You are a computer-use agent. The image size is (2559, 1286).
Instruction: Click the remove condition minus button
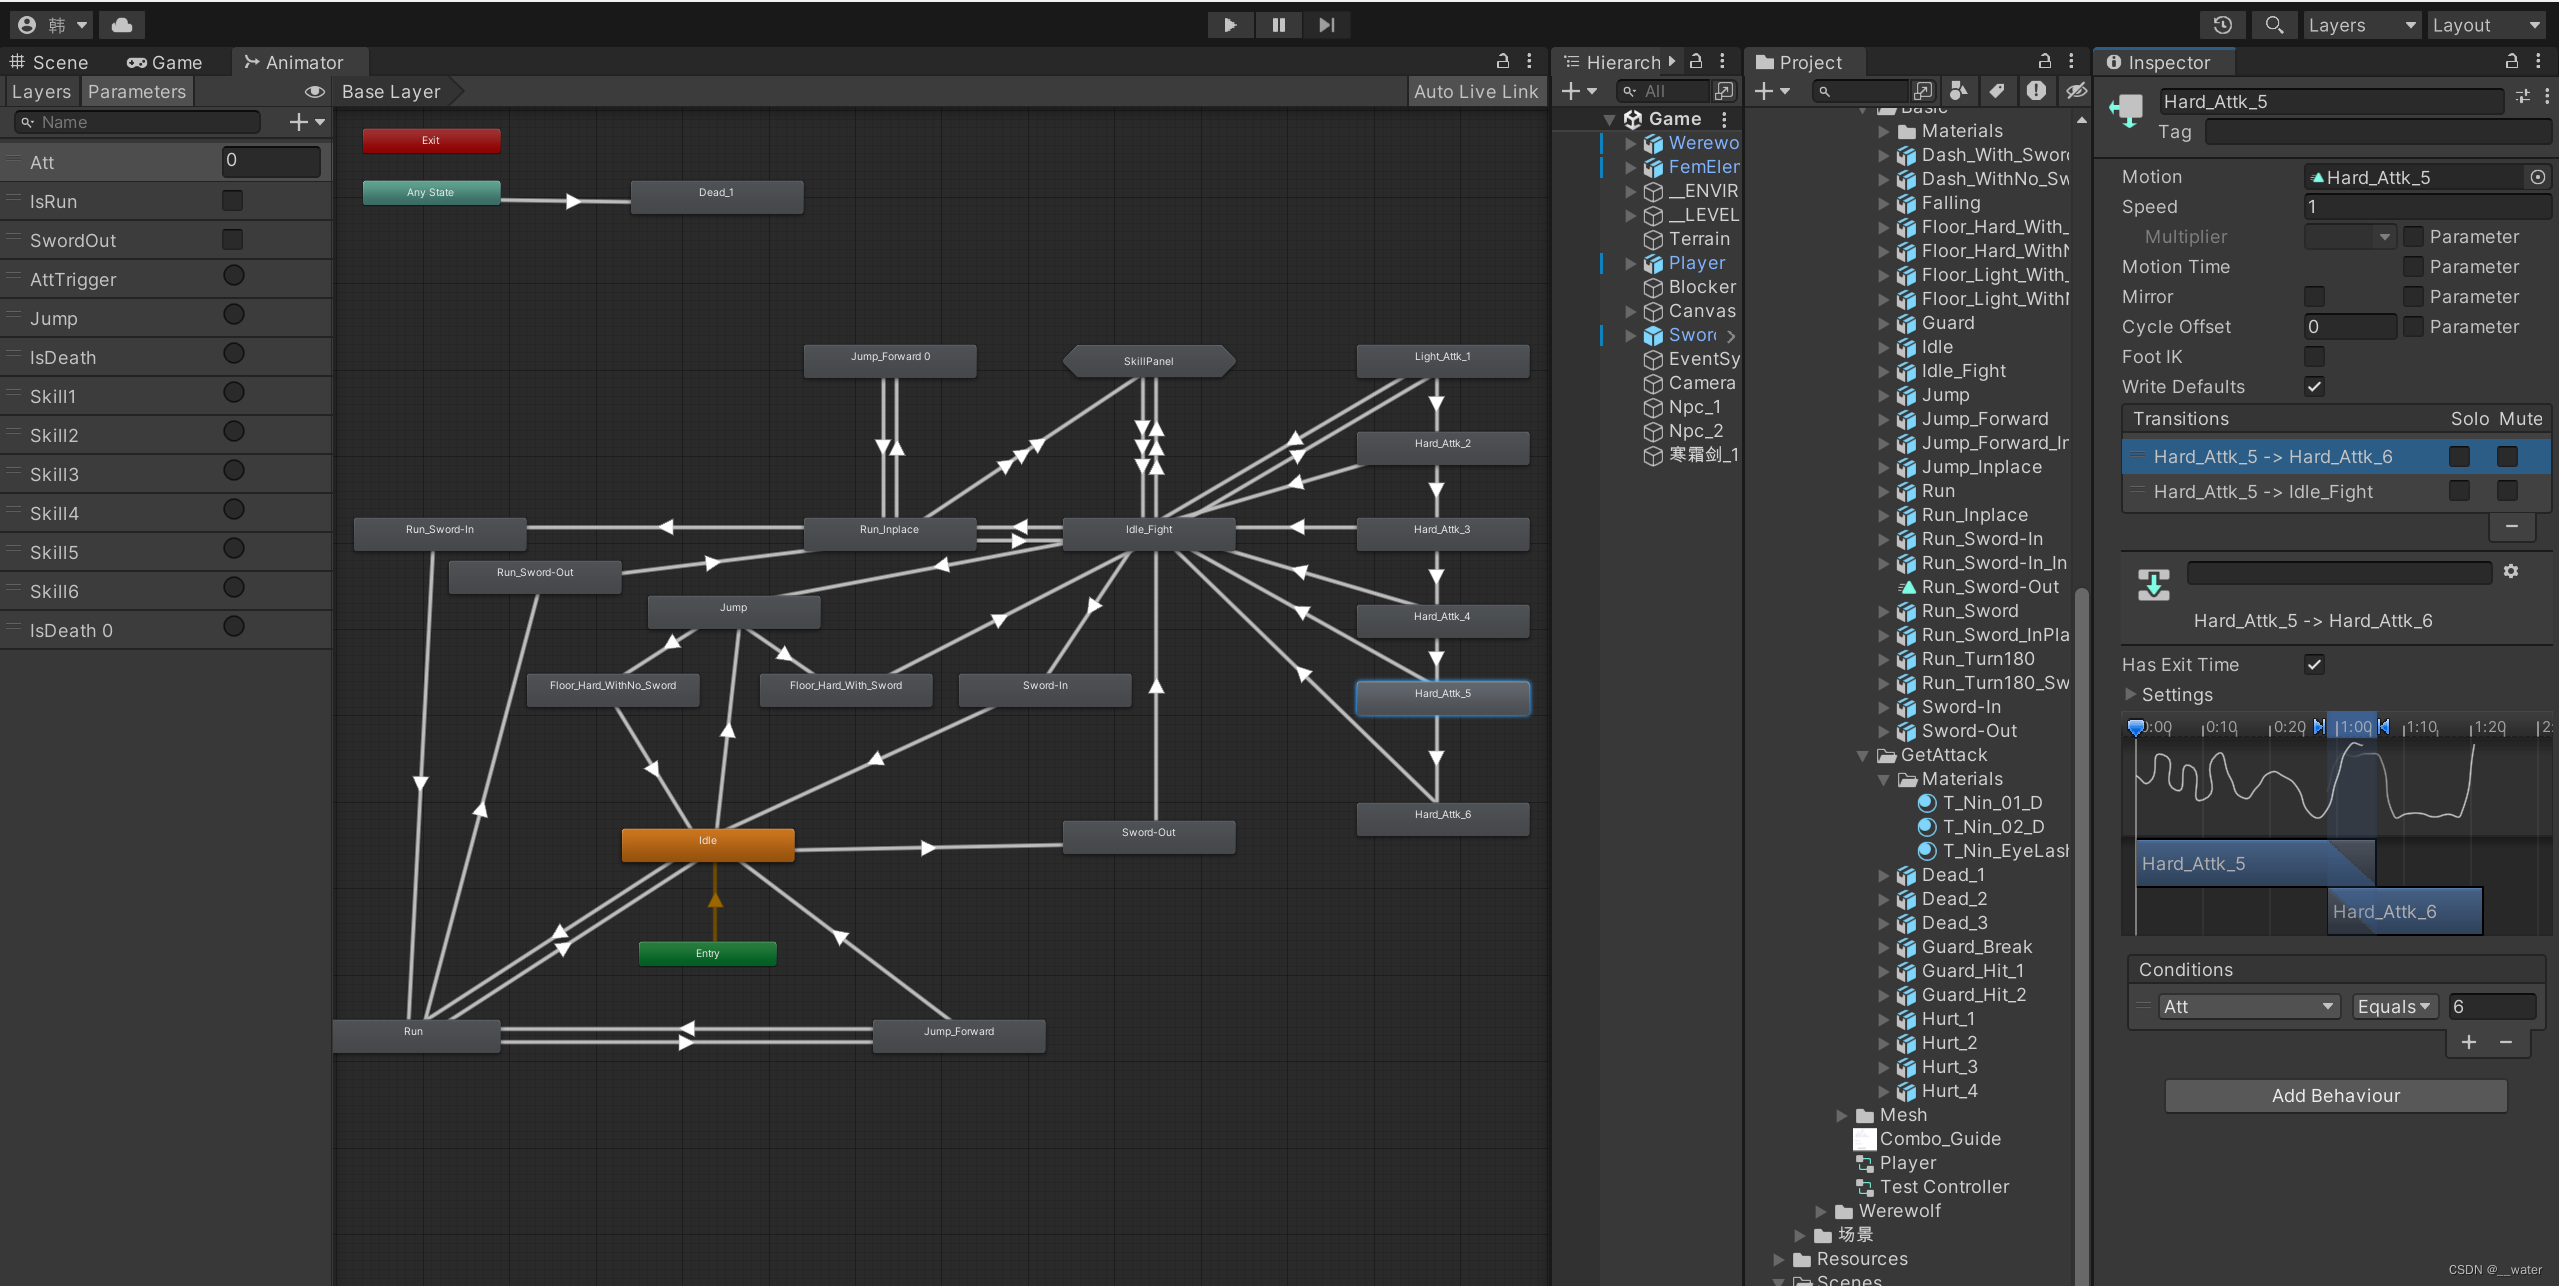pyautogui.click(x=2506, y=1042)
